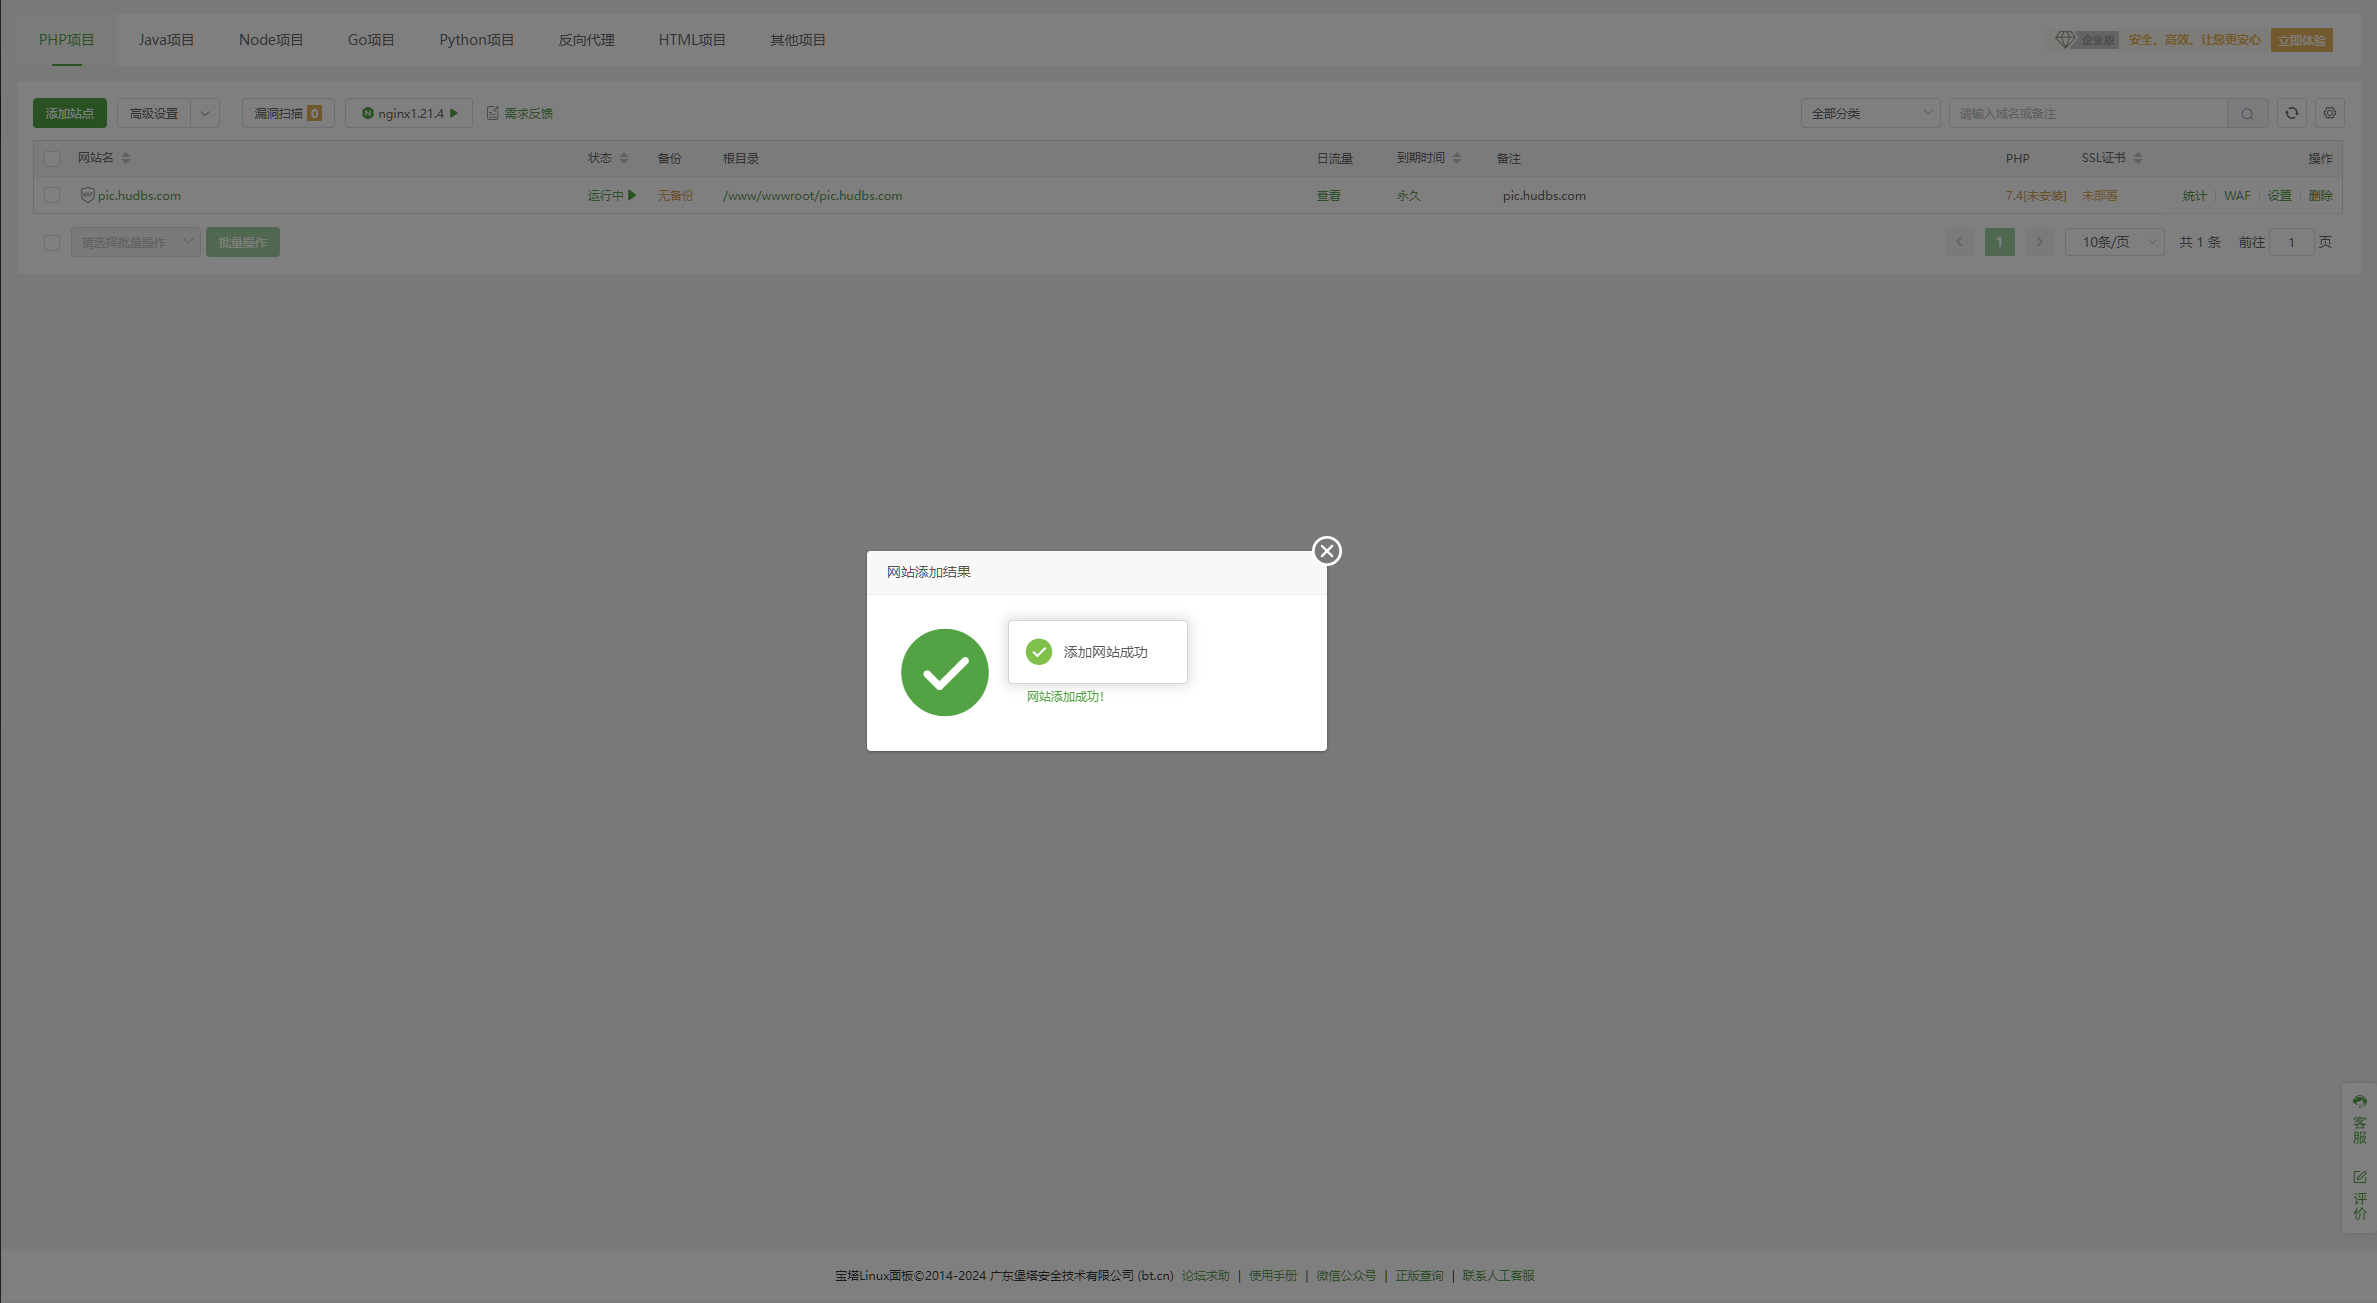Click the 前往 page number field
This screenshot has height=1303, width=2377.
click(x=2291, y=242)
